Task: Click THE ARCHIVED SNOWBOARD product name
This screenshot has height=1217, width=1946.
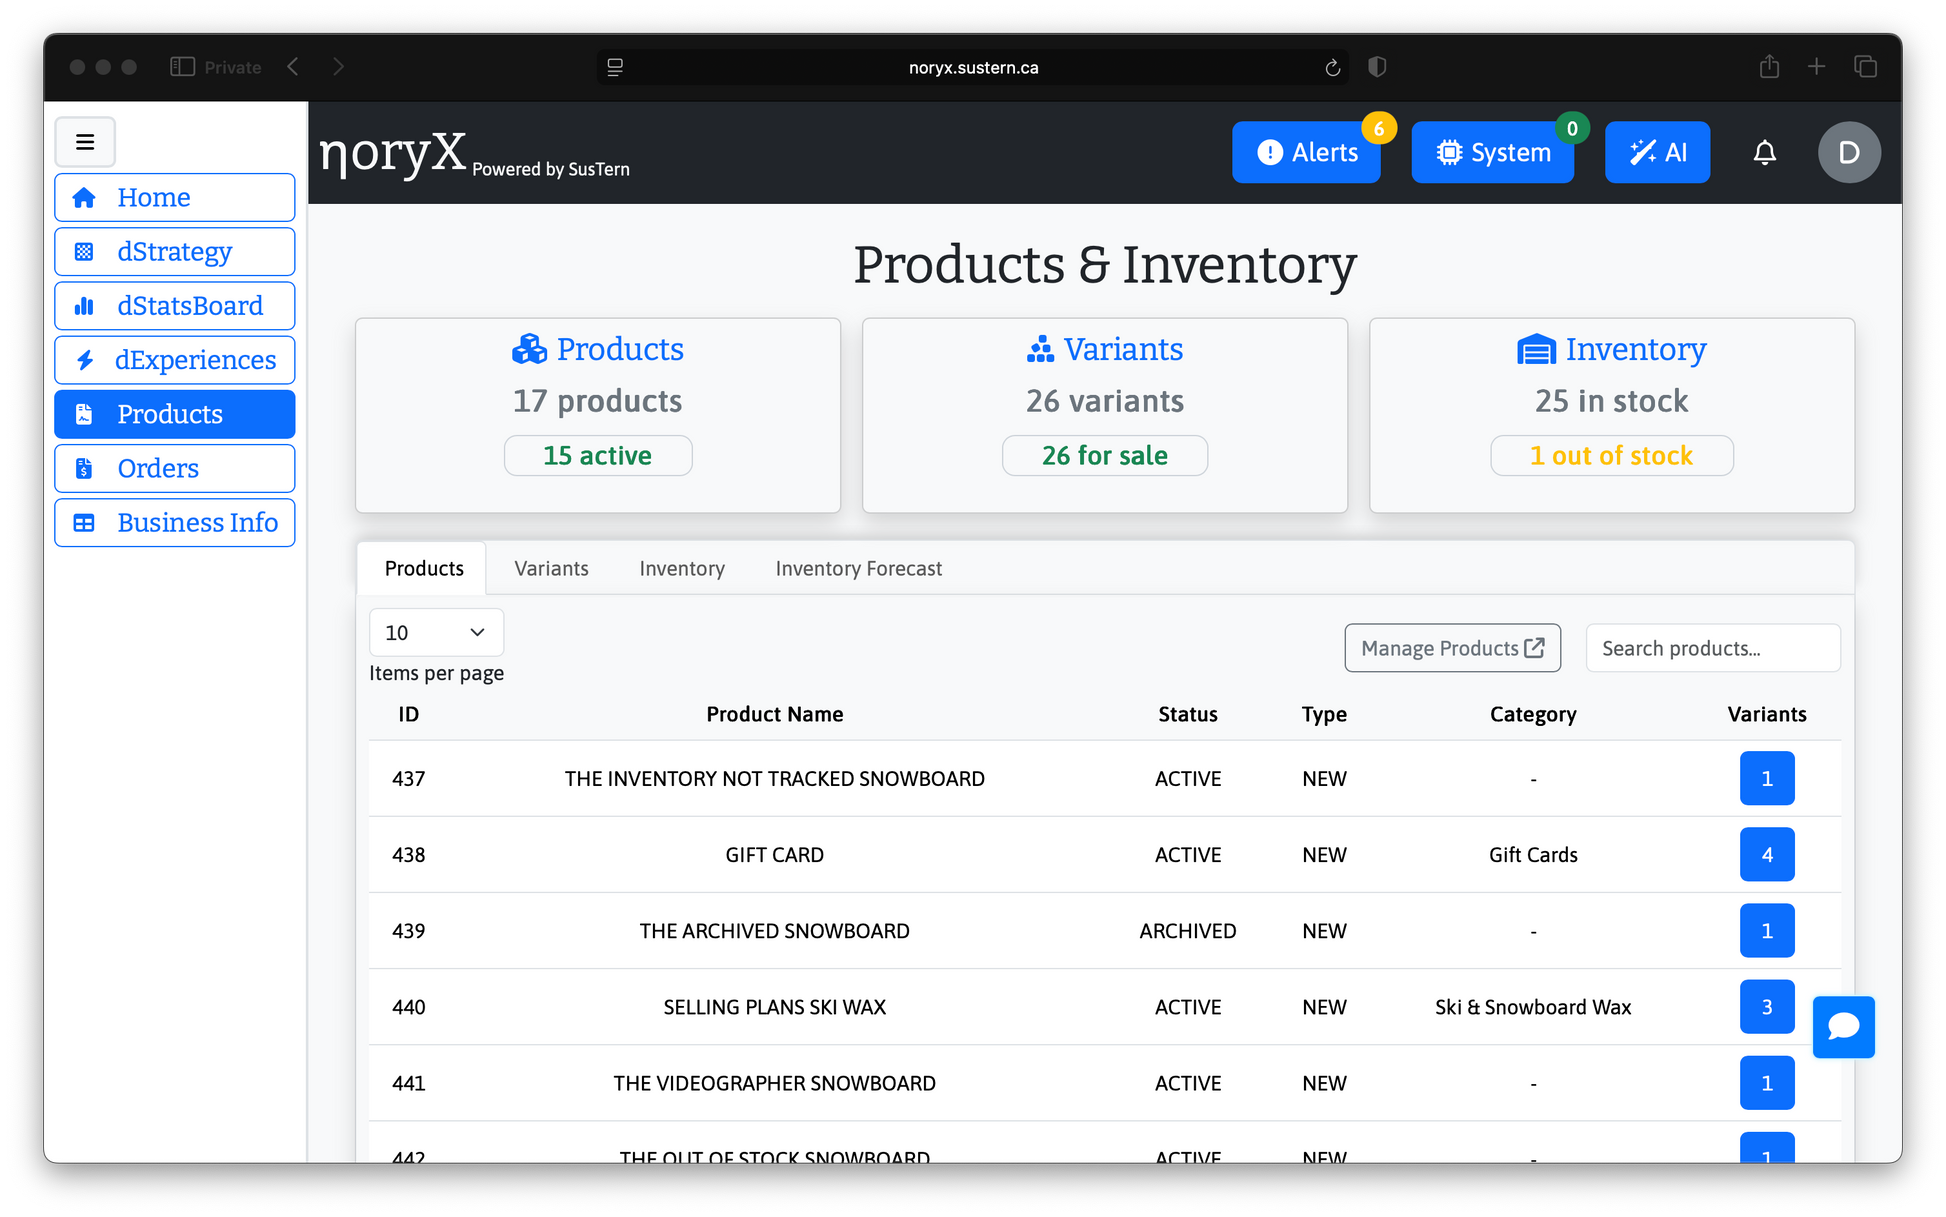Action: point(775,931)
